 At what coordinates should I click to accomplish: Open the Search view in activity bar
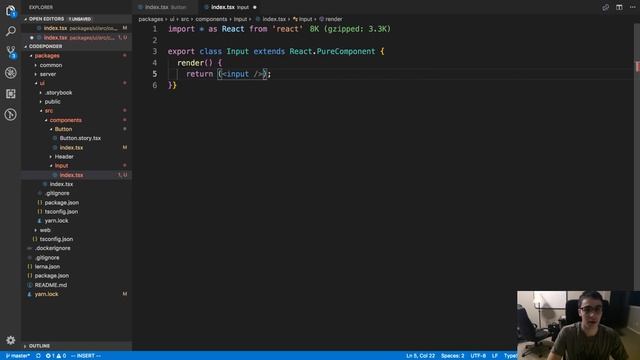(x=11, y=31)
